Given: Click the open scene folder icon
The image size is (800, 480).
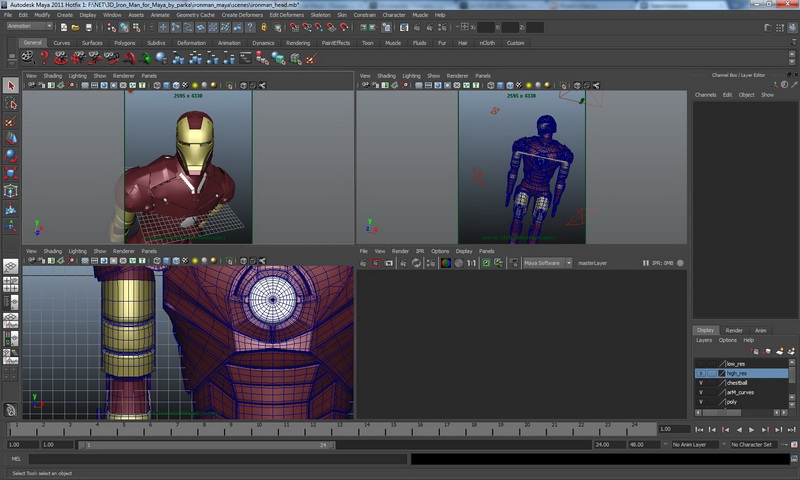Looking at the screenshot, I should [x=75, y=27].
